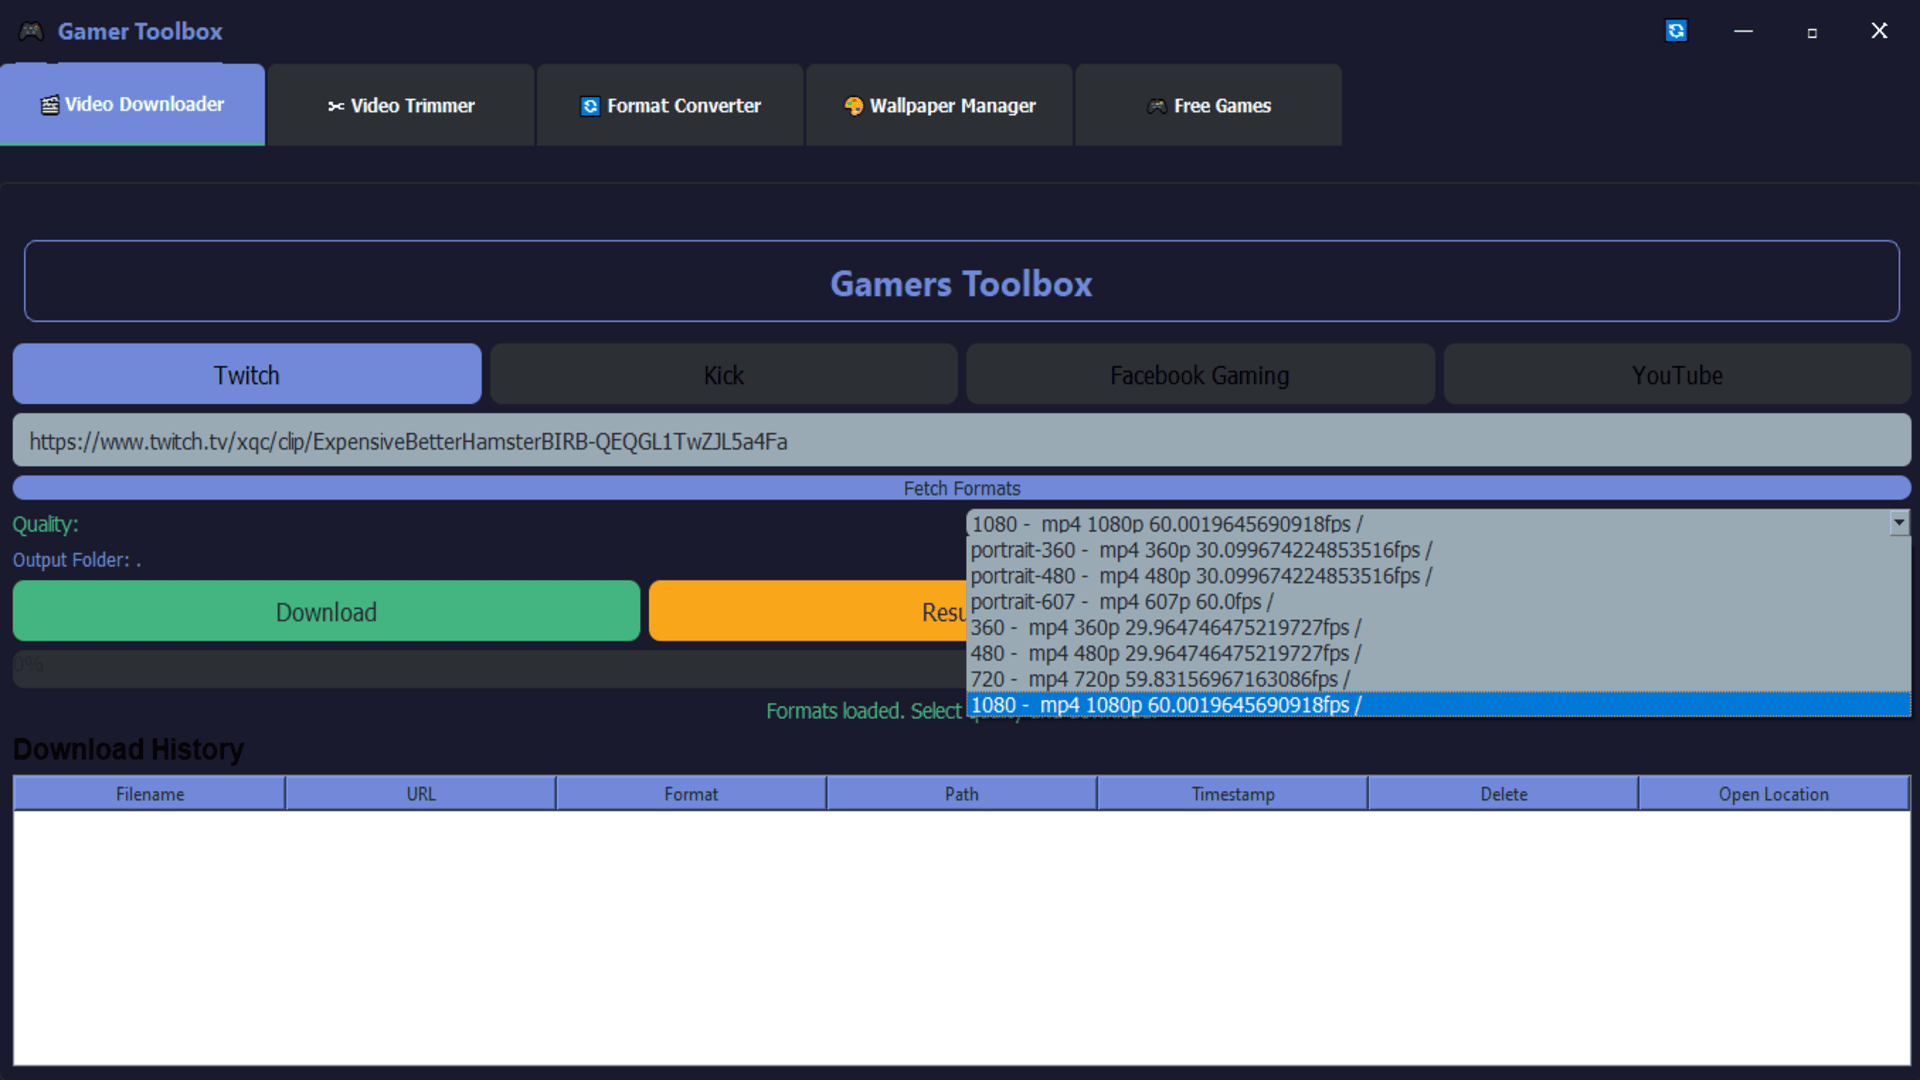This screenshot has width=1920, height=1080.
Task: Click the Format Converter refresh icon
Action: 589,105
